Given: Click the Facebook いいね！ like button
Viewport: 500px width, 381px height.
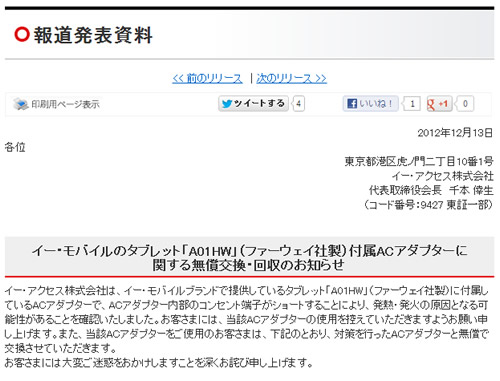Looking at the screenshot, I should click(371, 104).
